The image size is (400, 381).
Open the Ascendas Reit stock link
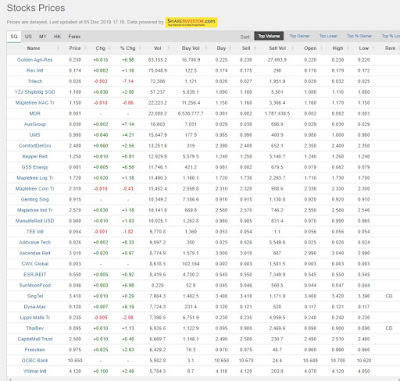[35, 253]
